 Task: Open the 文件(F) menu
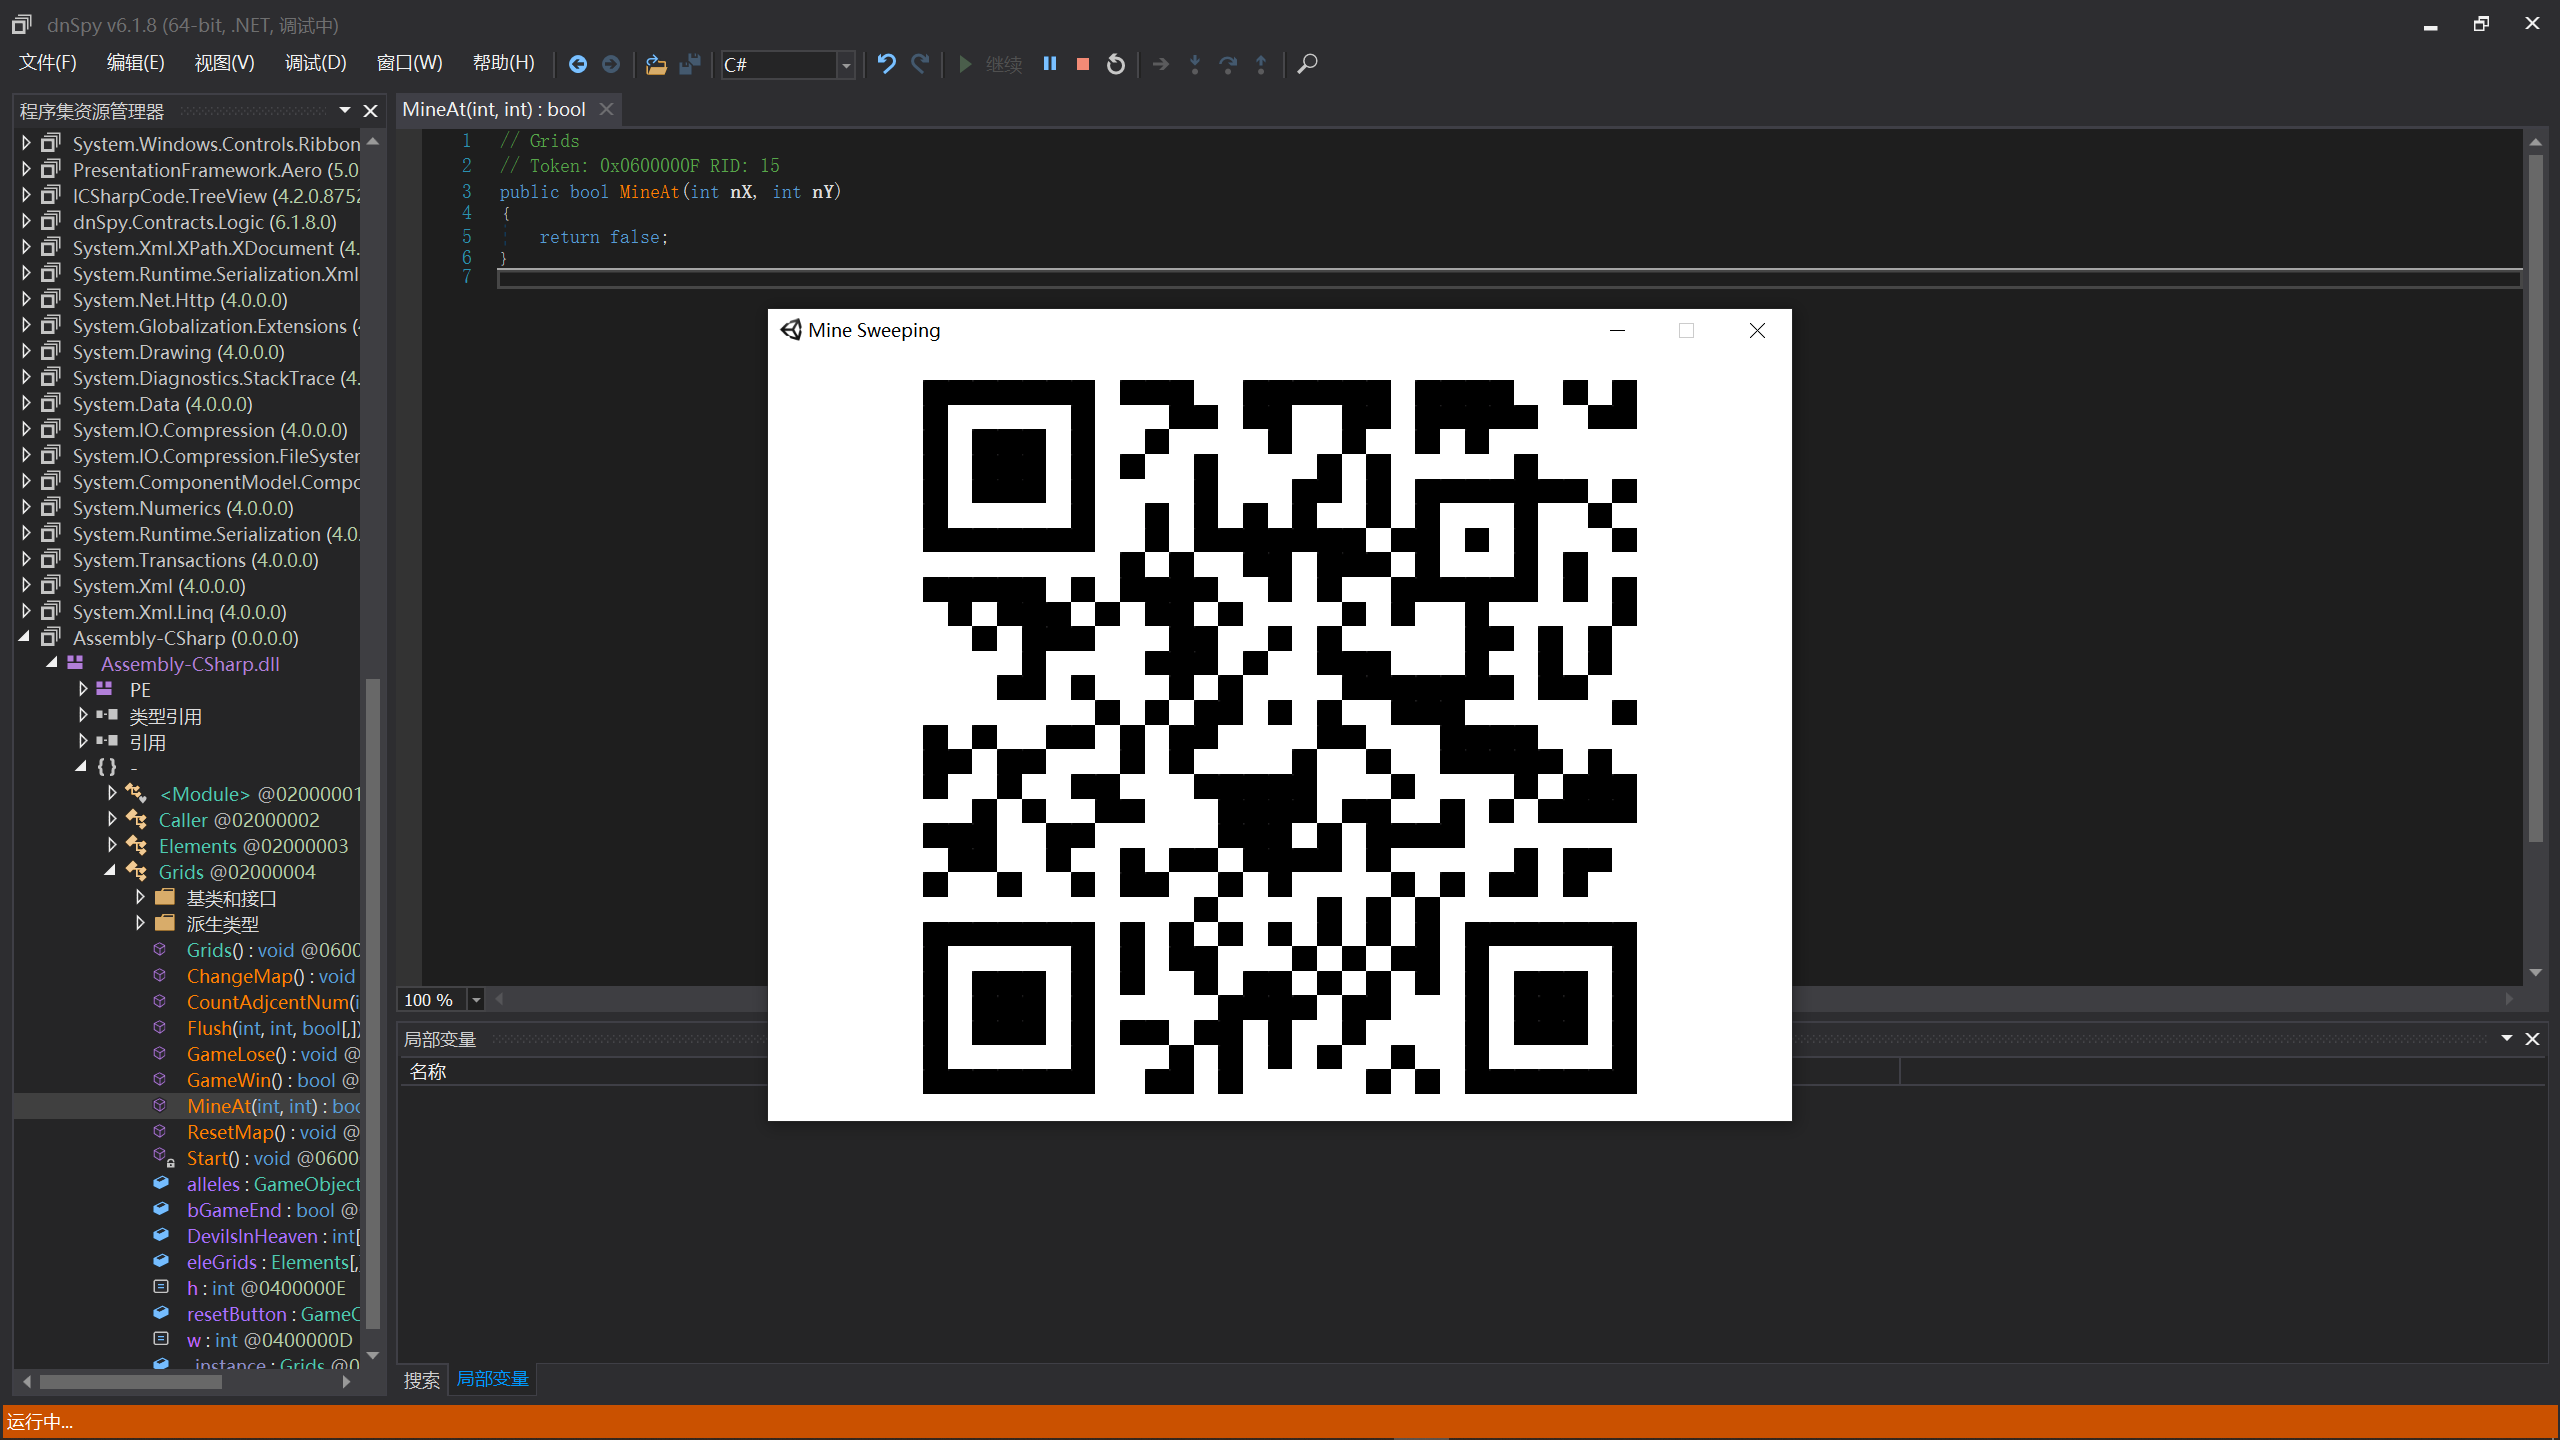tap(48, 63)
